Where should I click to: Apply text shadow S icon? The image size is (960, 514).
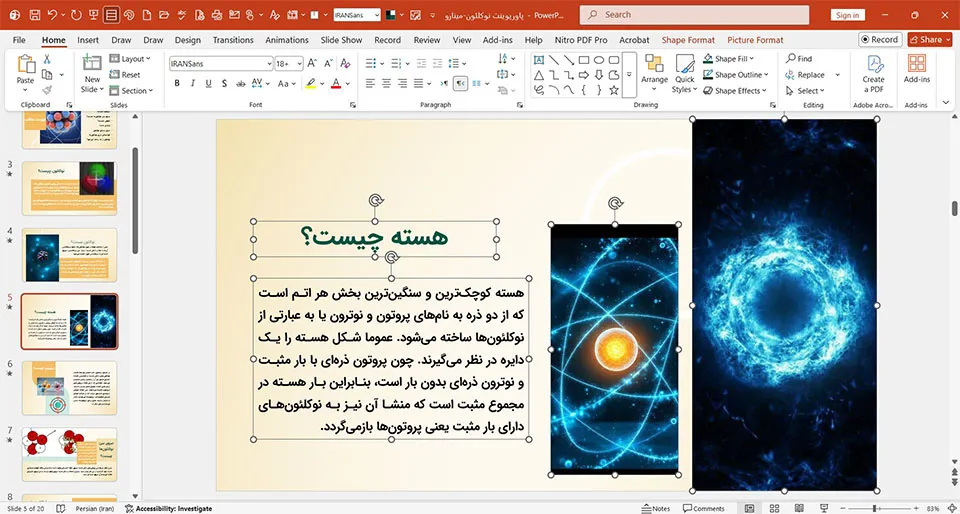tap(224, 83)
